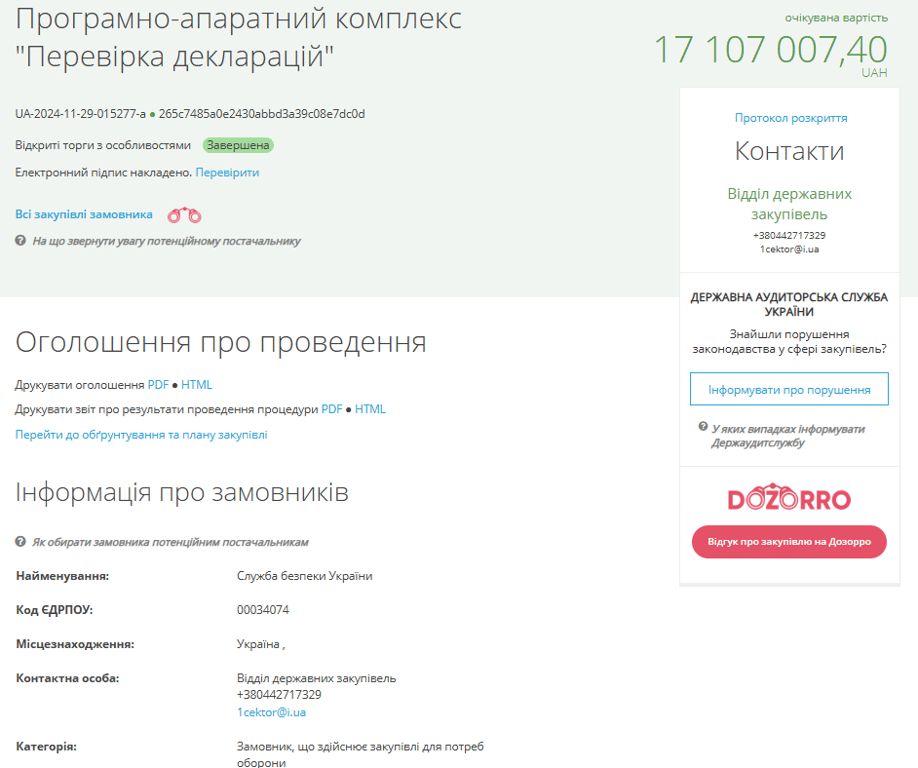Viewport: 918px width, 768px height.
Task: Go to 'обґрунтування та плану закупівлі' link
Action: click(141, 435)
